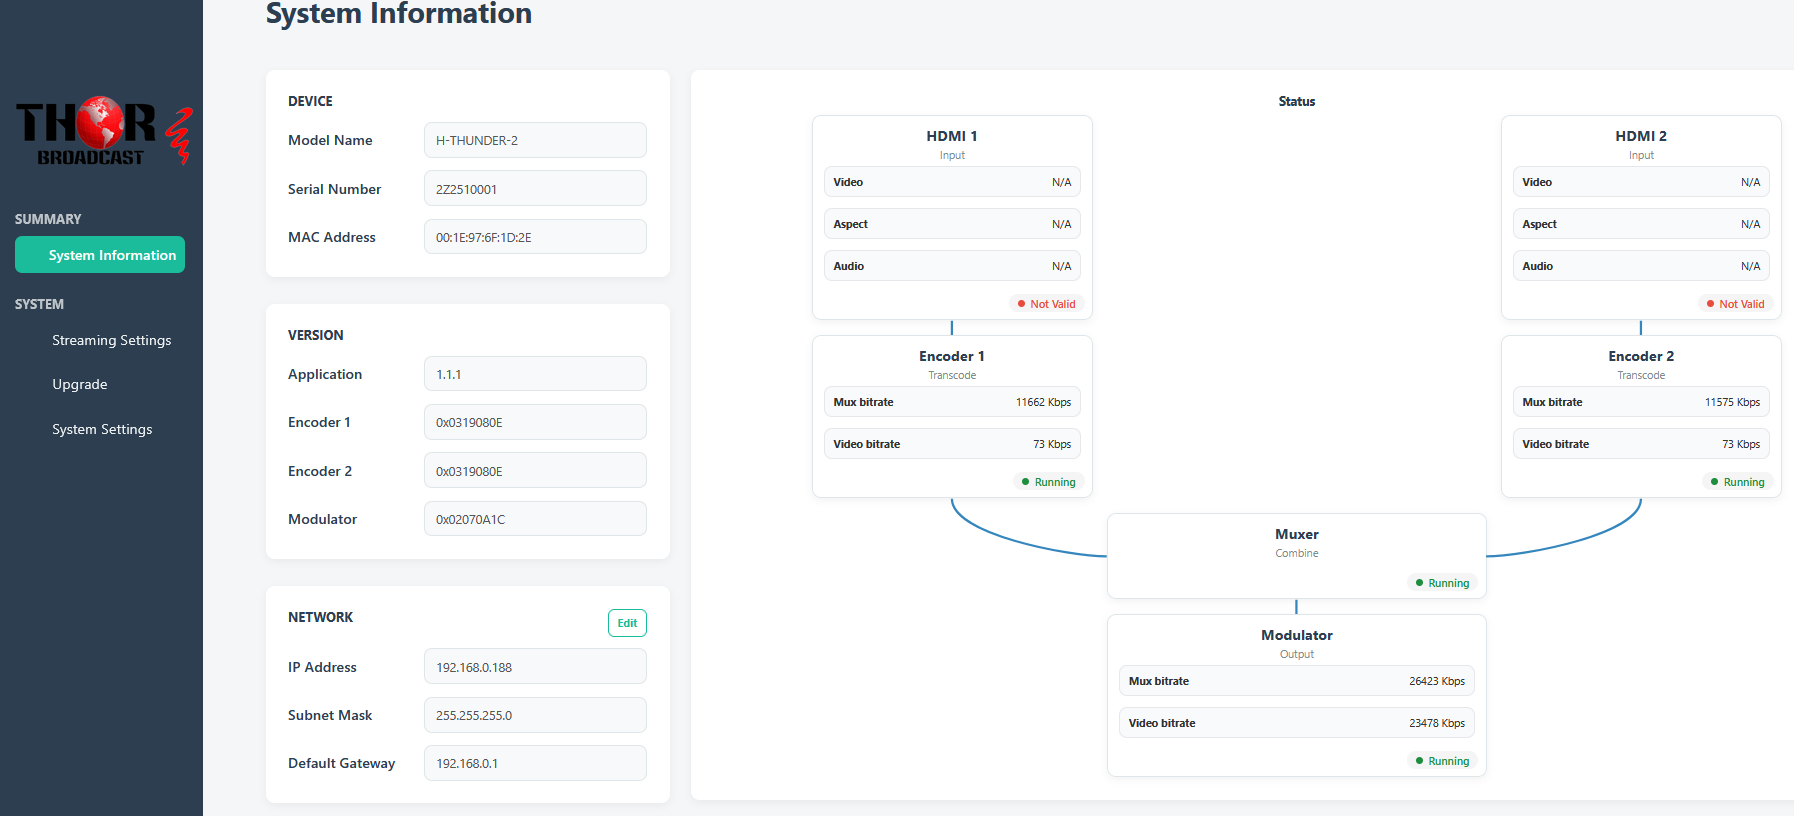Image resolution: width=1794 pixels, height=816 pixels.
Task: Click the Application version field
Action: tap(535, 374)
